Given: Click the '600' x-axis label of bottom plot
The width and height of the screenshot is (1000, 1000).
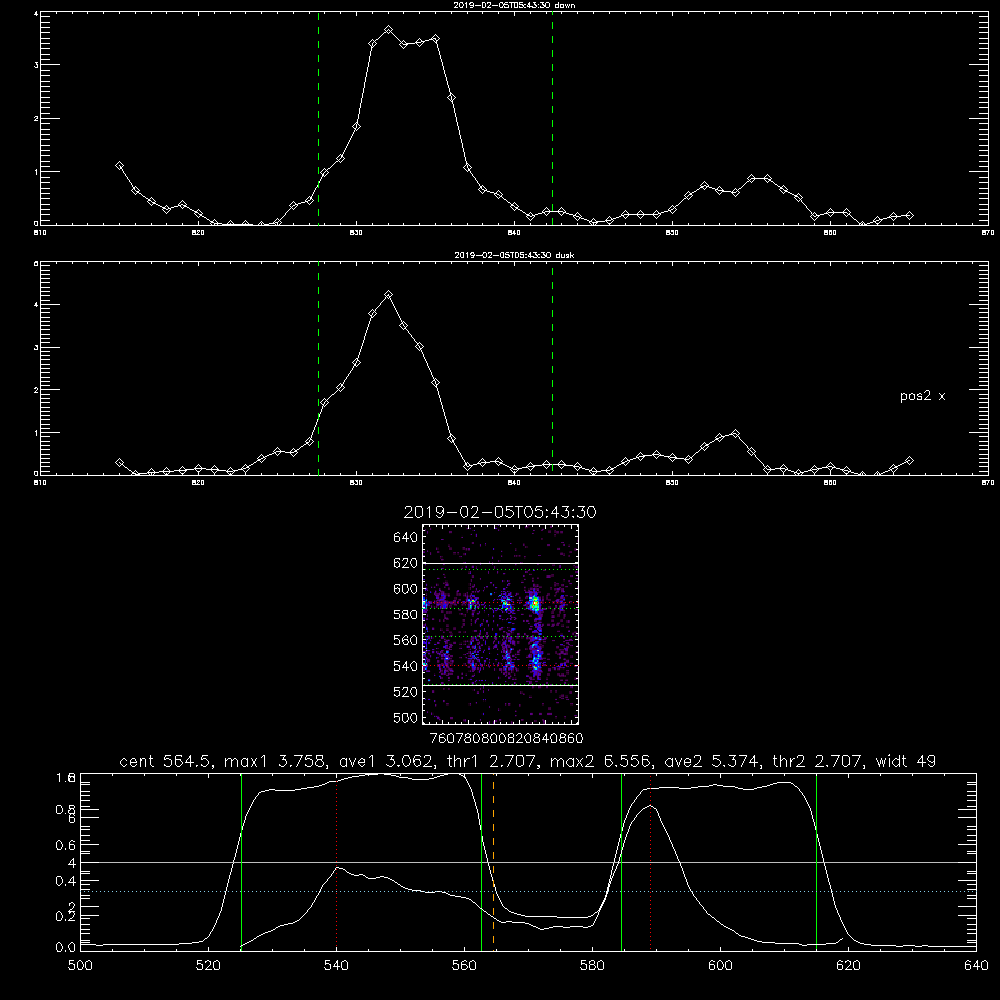Looking at the screenshot, I should 721,966.
